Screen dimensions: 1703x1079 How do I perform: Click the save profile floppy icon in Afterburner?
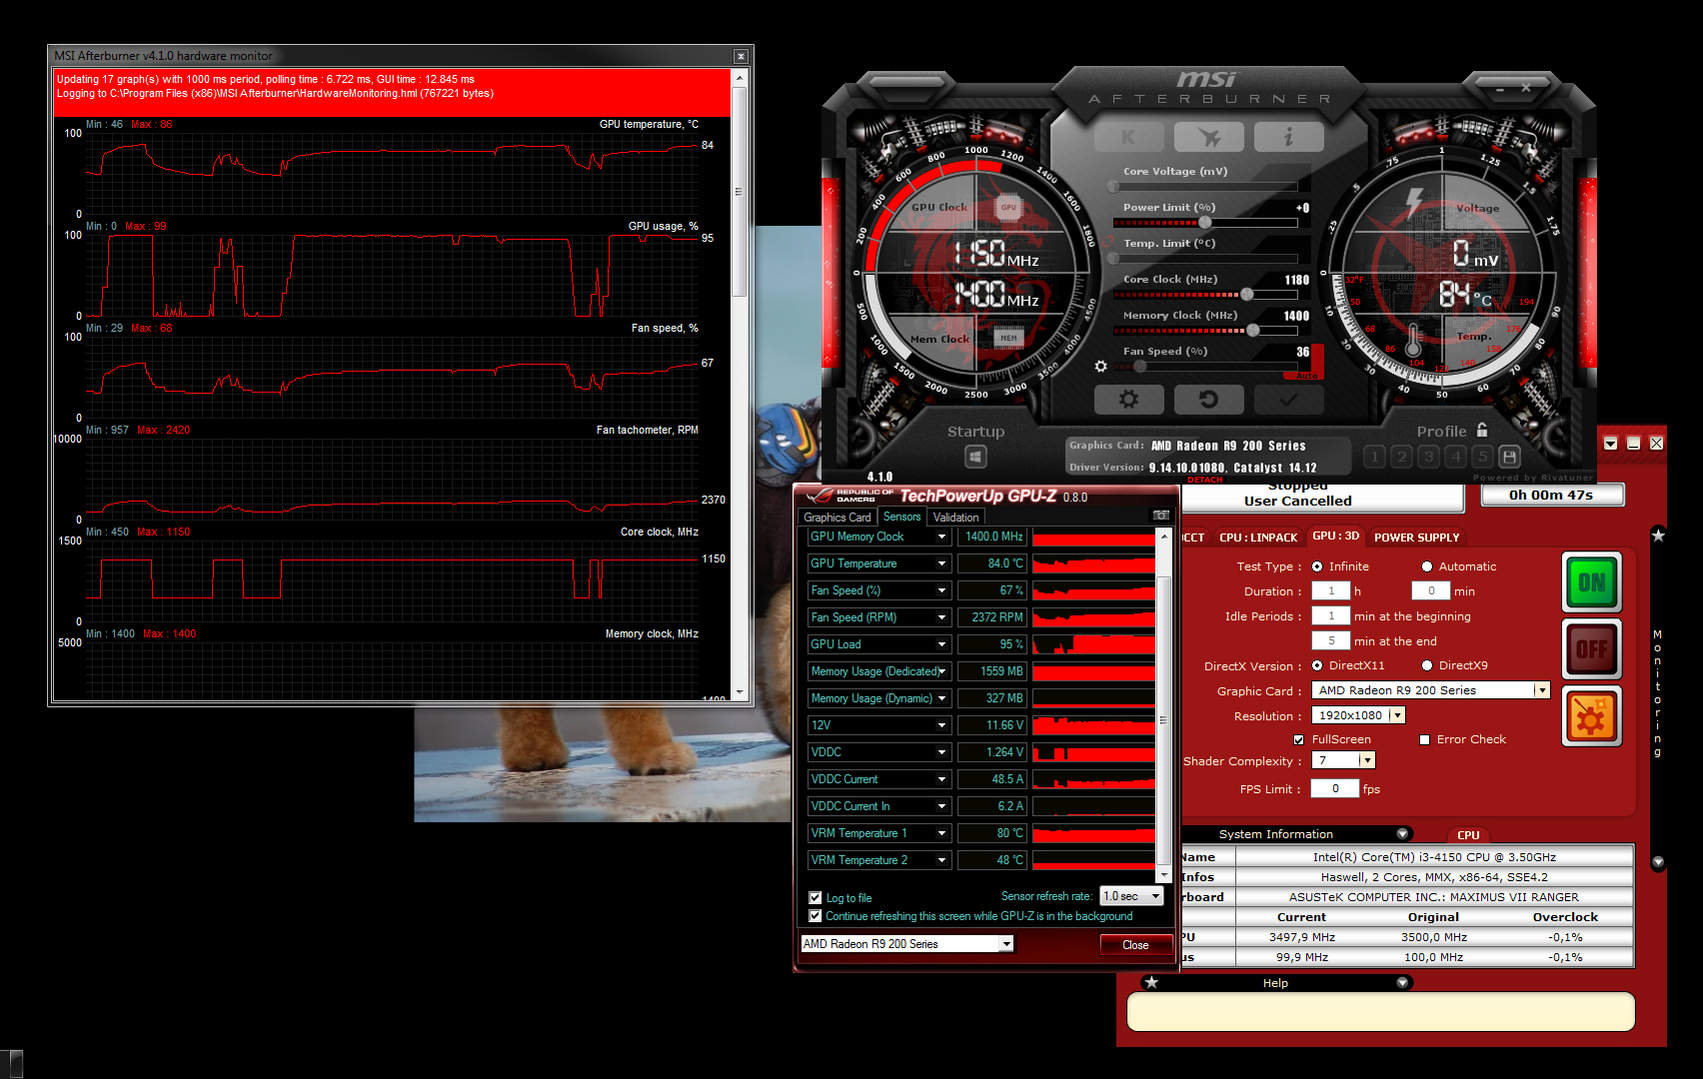pos(1510,457)
